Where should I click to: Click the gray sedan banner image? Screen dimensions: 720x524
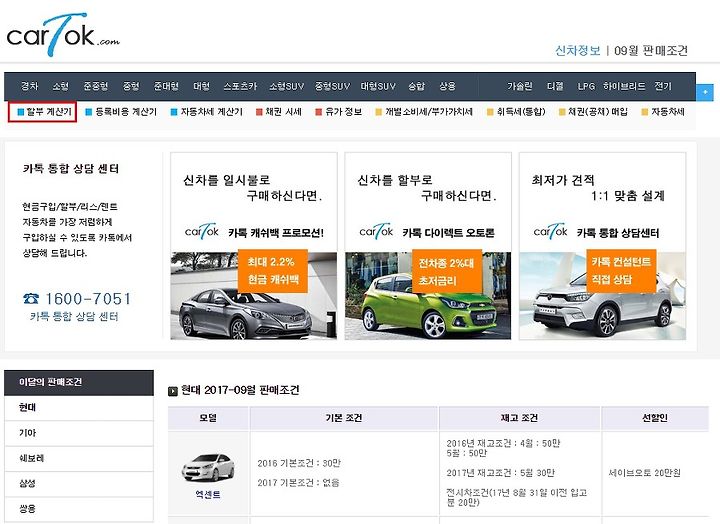[253, 296]
